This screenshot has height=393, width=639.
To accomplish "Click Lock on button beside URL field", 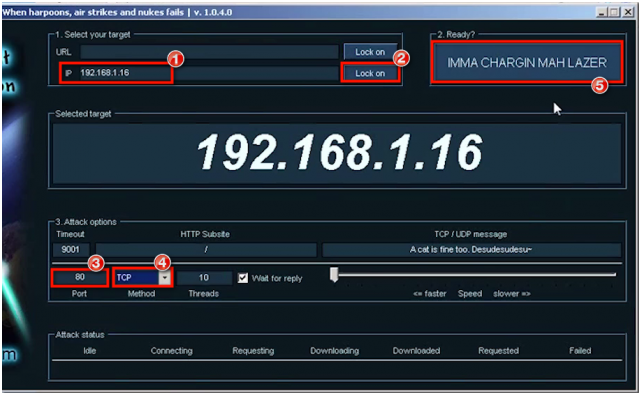I will (370, 52).
